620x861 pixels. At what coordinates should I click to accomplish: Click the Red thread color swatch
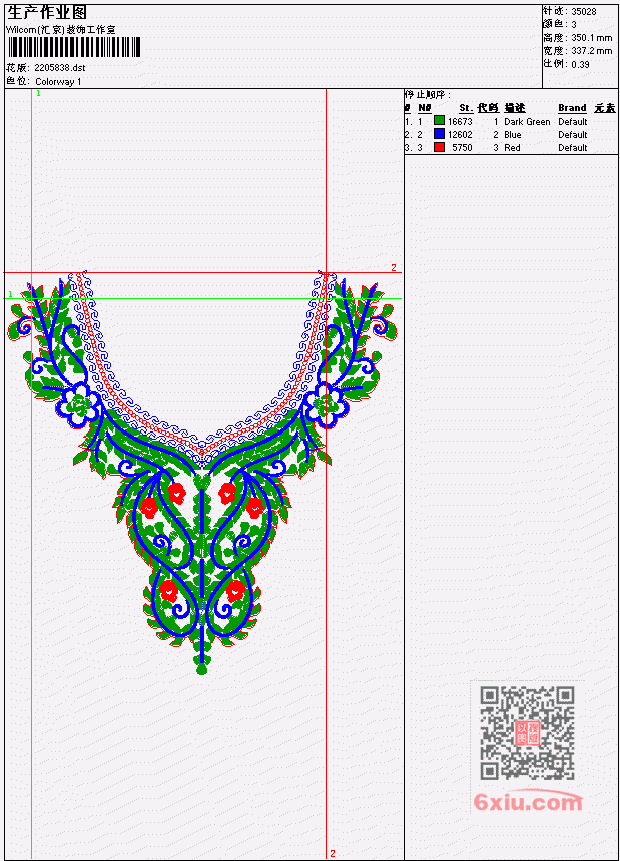pos(439,147)
